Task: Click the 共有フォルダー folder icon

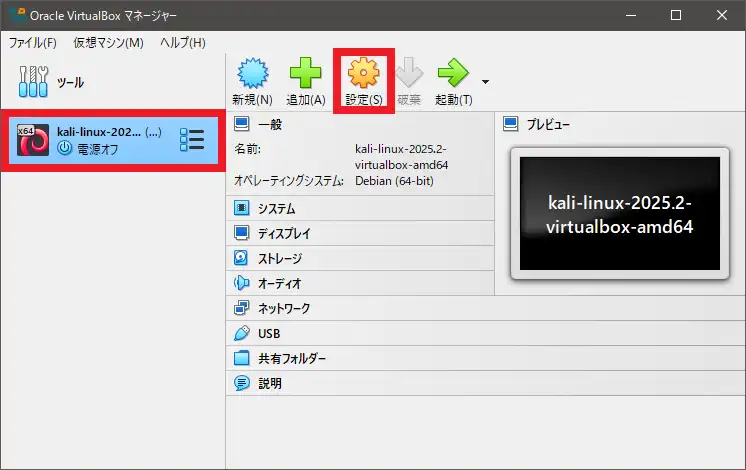Action: [242, 358]
